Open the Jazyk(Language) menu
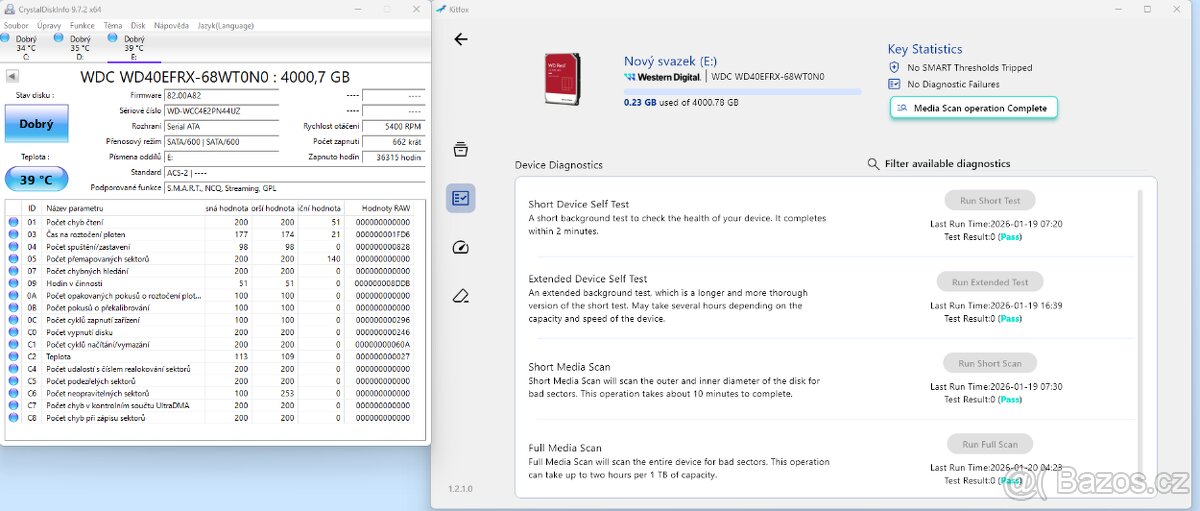Image resolution: width=1200 pixels, height=511 pixels. [225, 25]
